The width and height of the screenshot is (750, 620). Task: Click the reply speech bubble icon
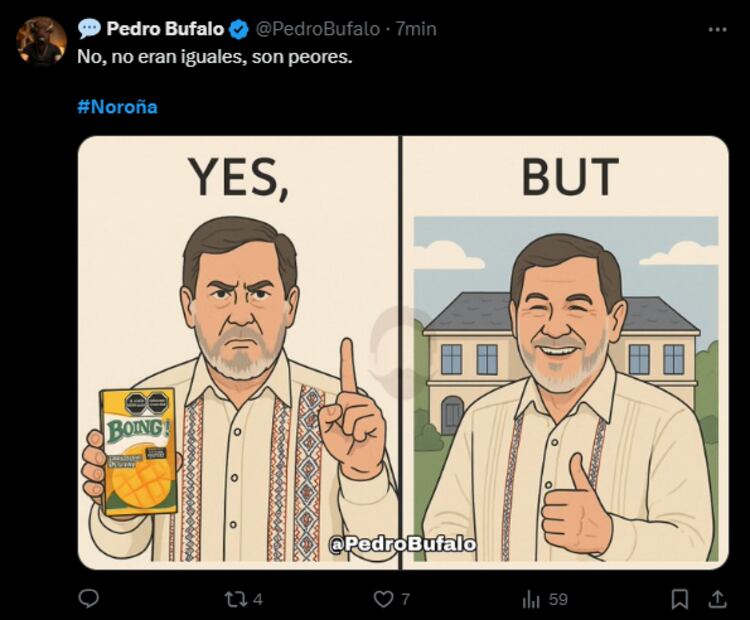tap(89, 598)
